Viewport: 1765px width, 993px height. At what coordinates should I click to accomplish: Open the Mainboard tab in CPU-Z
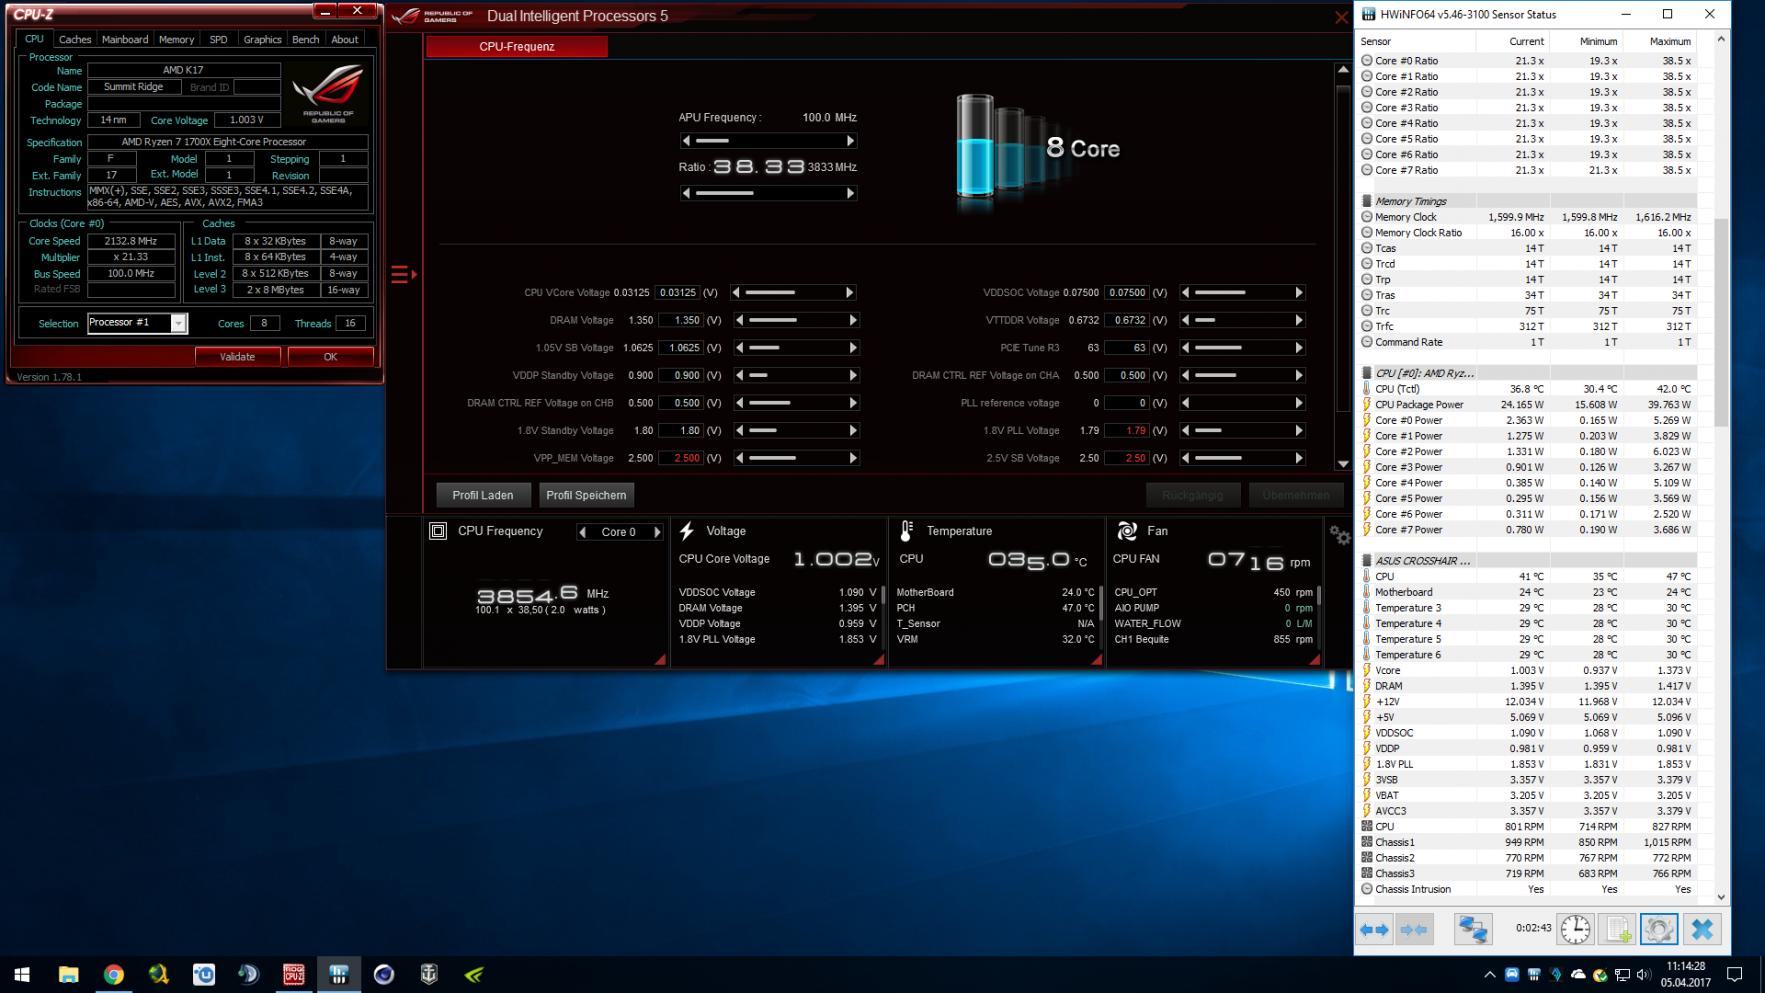(x=125, y=39)
